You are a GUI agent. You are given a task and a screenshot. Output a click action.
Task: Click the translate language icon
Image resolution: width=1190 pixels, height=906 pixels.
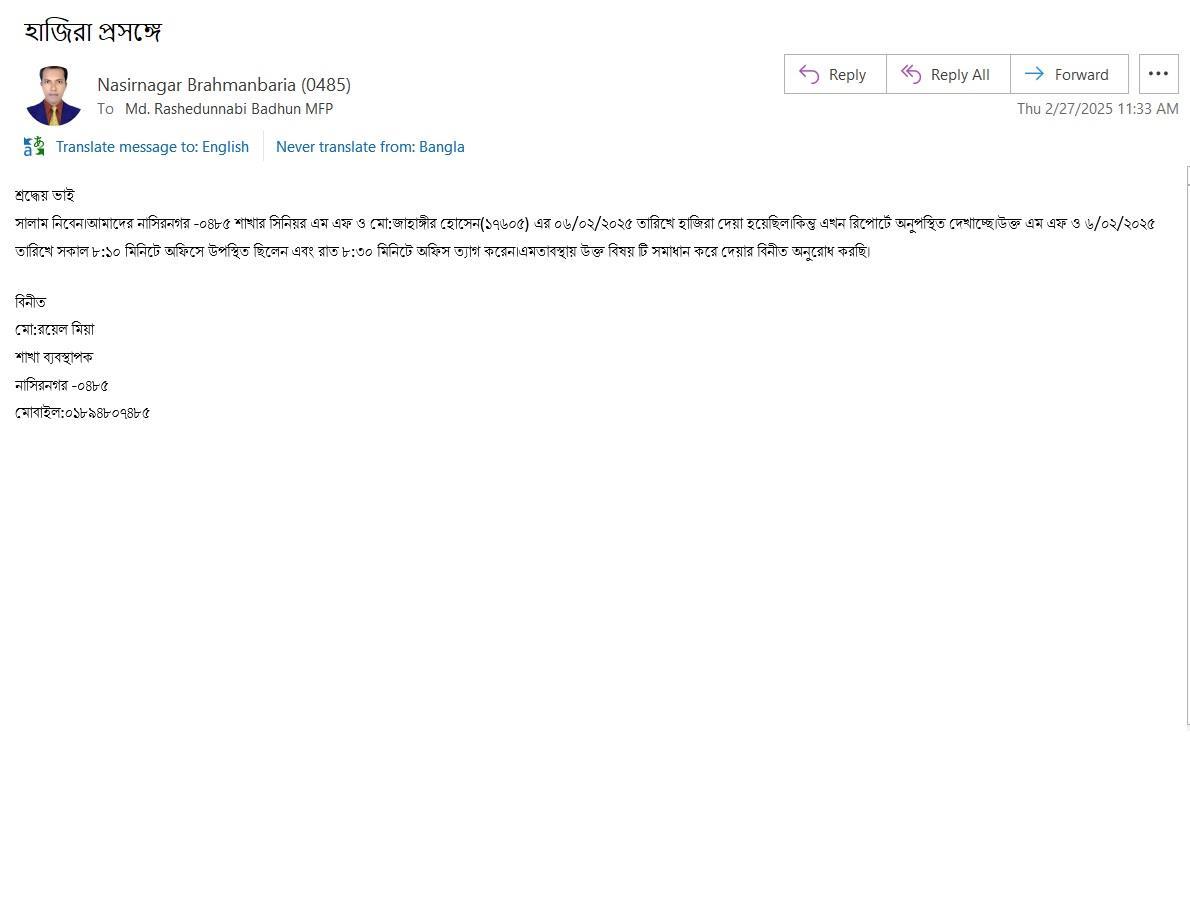pyautogui.click(x=33, y=146)
